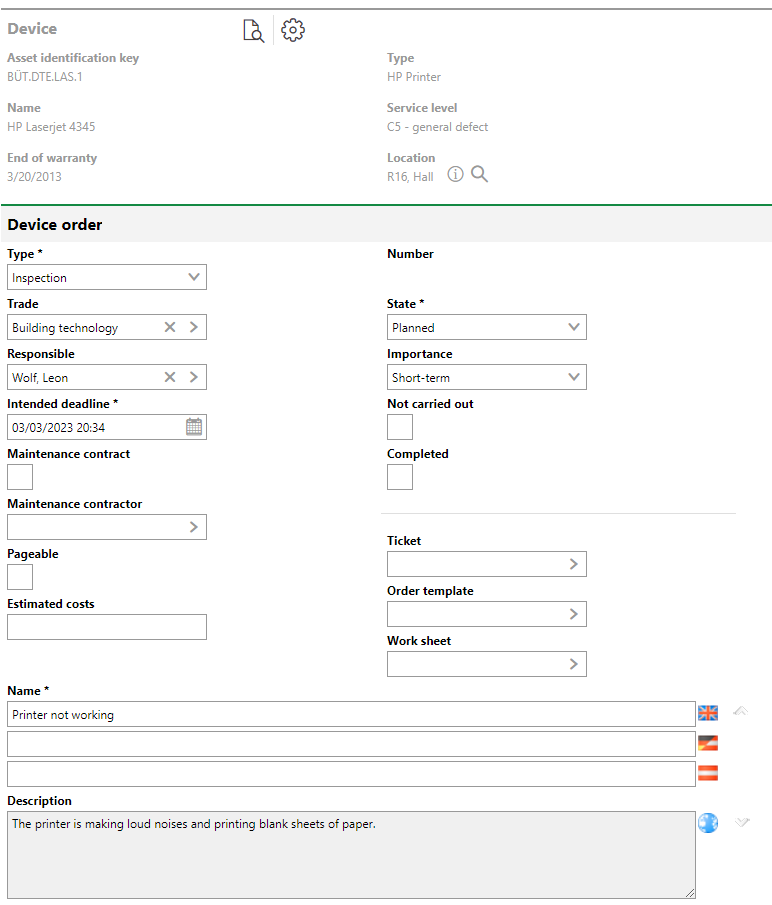Open the calendar picker for Intended deadline

[194, 427]
